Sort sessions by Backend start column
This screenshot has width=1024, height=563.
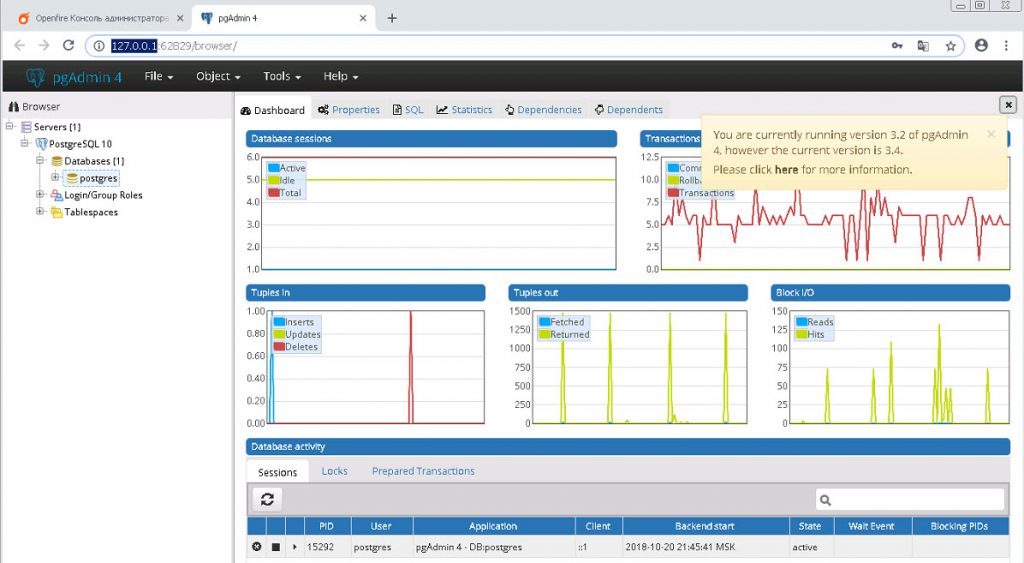(705, 526)
